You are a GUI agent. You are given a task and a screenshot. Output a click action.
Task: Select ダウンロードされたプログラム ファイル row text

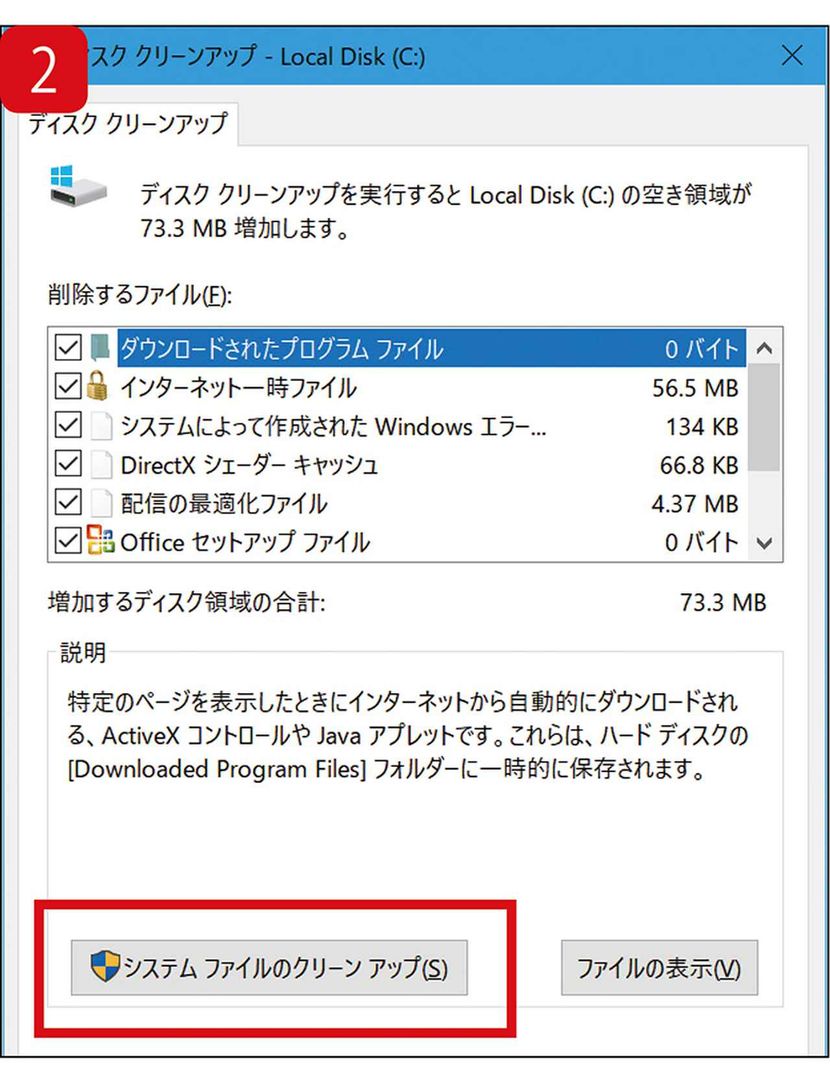click(x=281, y=349)
